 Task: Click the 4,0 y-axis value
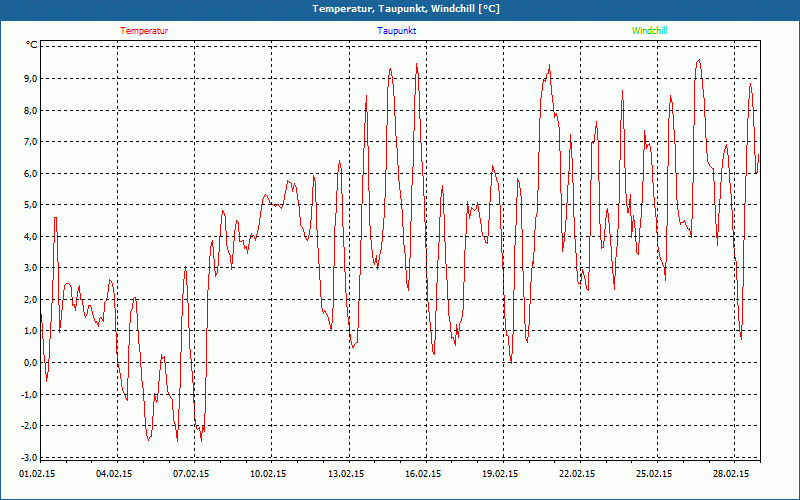tap(31, 236)
